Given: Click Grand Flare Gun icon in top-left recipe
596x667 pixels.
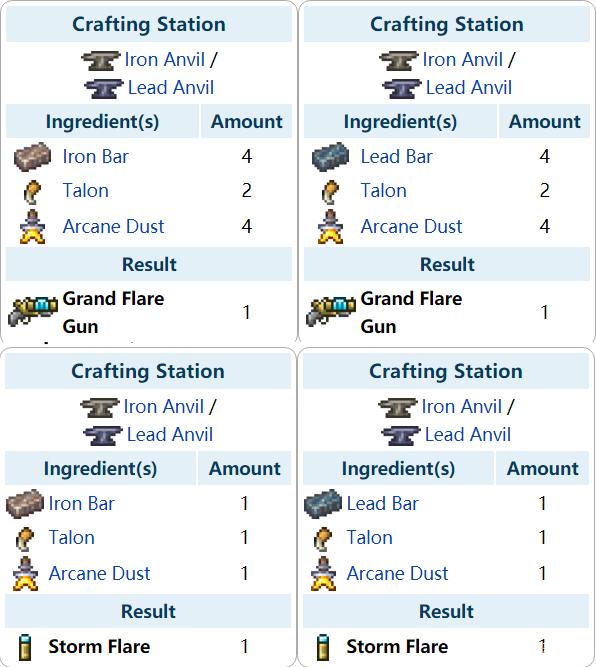Looking at the screenshot, I should (33, 311).
